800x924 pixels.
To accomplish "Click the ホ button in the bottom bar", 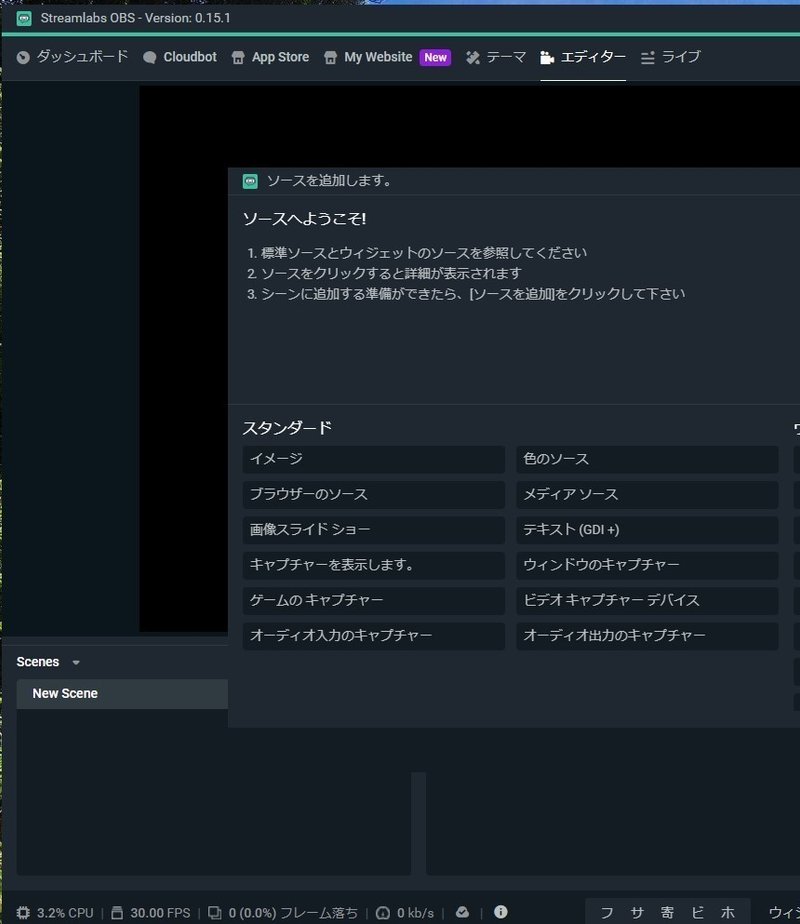I will (728, 913).
